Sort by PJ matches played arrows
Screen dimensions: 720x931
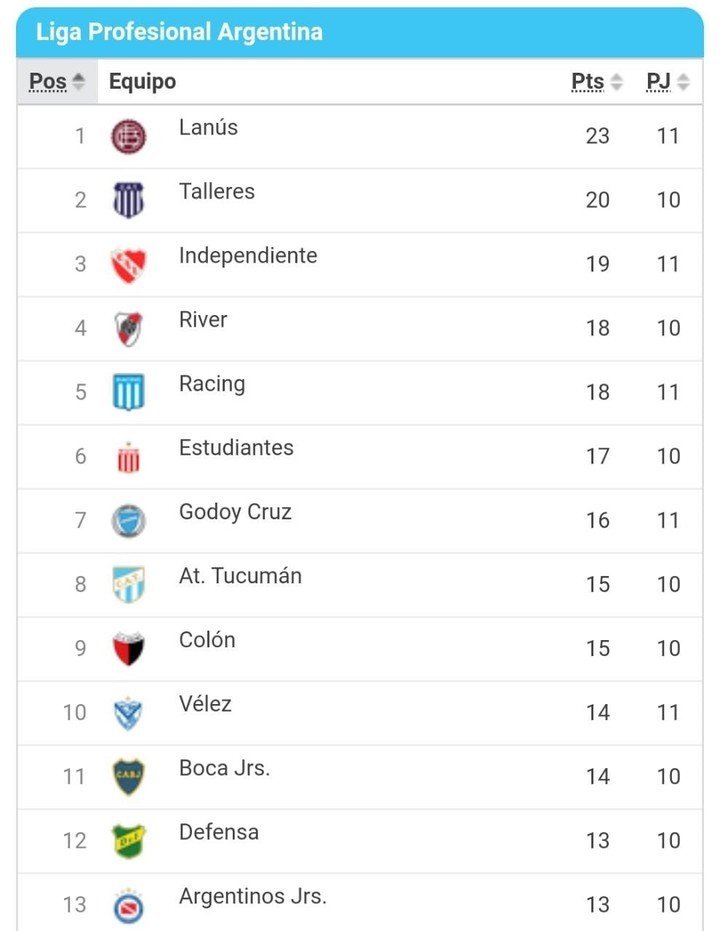tap(683, 82)
